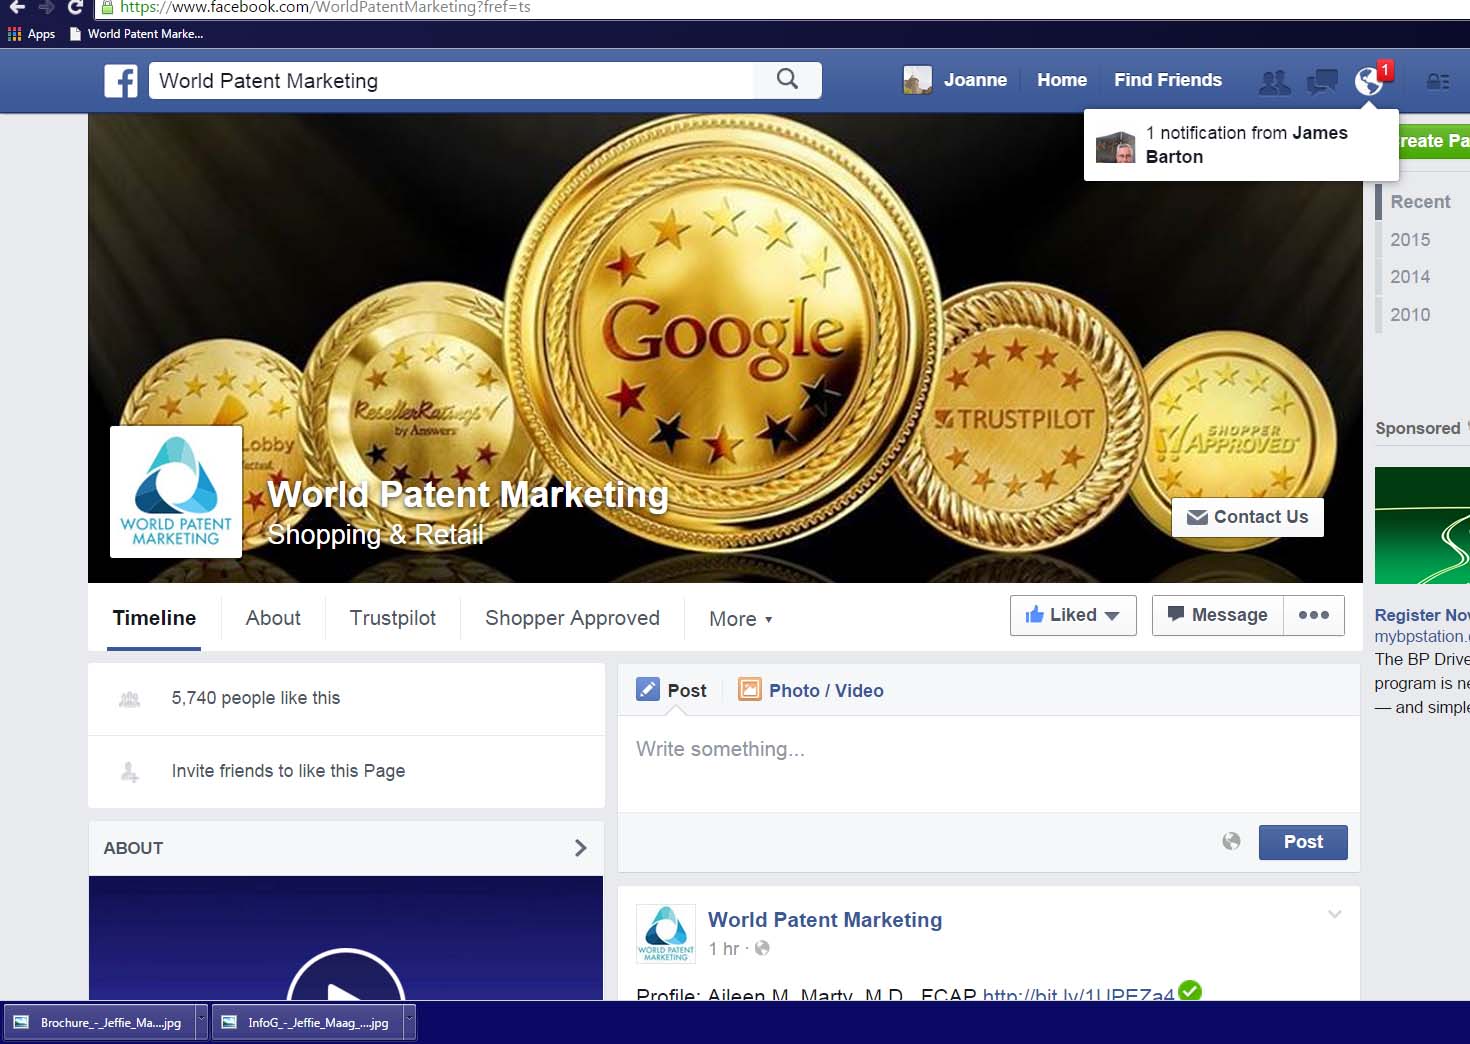Viewport: 1470px width, 1044px height.
Task: Open the Apps grid in bookmarks bar
Action: click(x=31, y=34)
